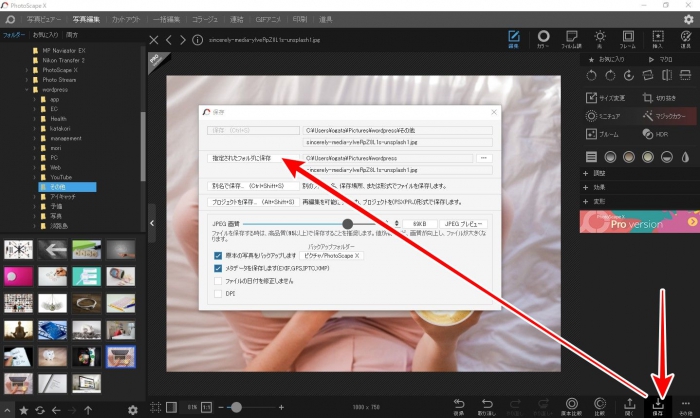
Task: Open the 光 light effects tool
Action: 600,39
